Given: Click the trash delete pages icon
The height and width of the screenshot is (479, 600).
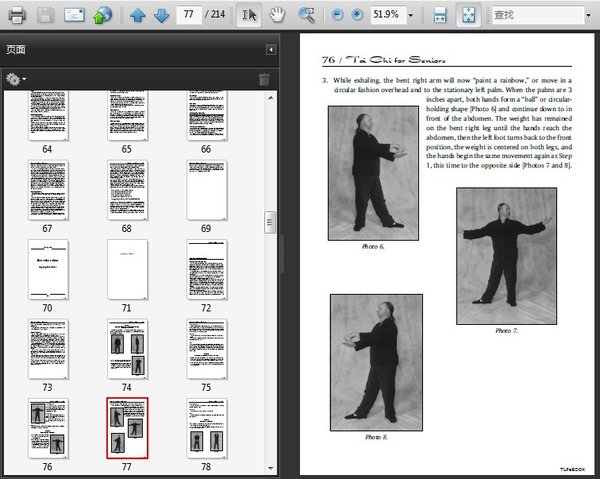Looking at the screenshot, I should click(264, 79).
